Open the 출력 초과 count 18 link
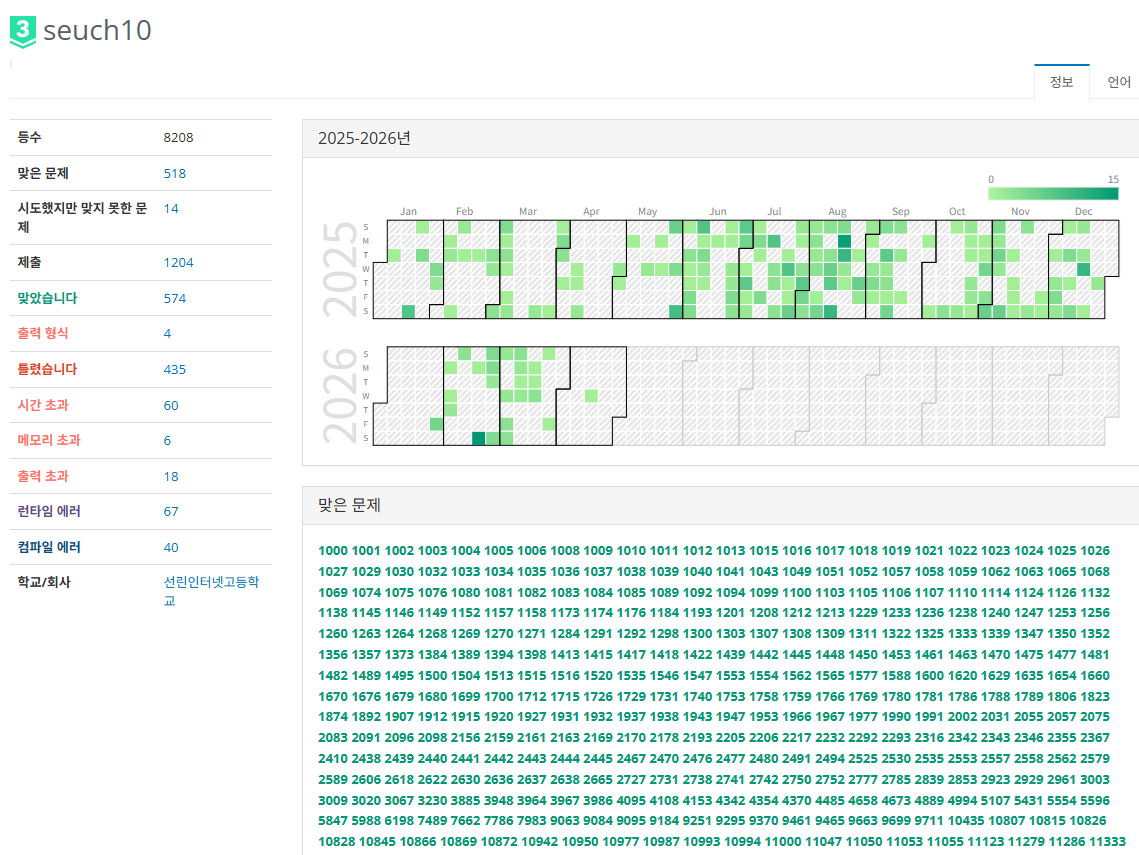The width and height of the screenshot is (1139, 855). 171,476
